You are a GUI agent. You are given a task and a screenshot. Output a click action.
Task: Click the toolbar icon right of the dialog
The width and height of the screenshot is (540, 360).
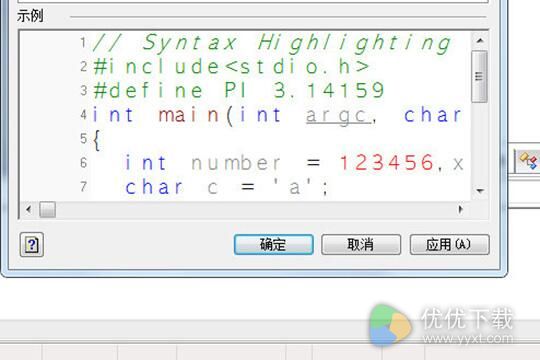click(528, 161)
